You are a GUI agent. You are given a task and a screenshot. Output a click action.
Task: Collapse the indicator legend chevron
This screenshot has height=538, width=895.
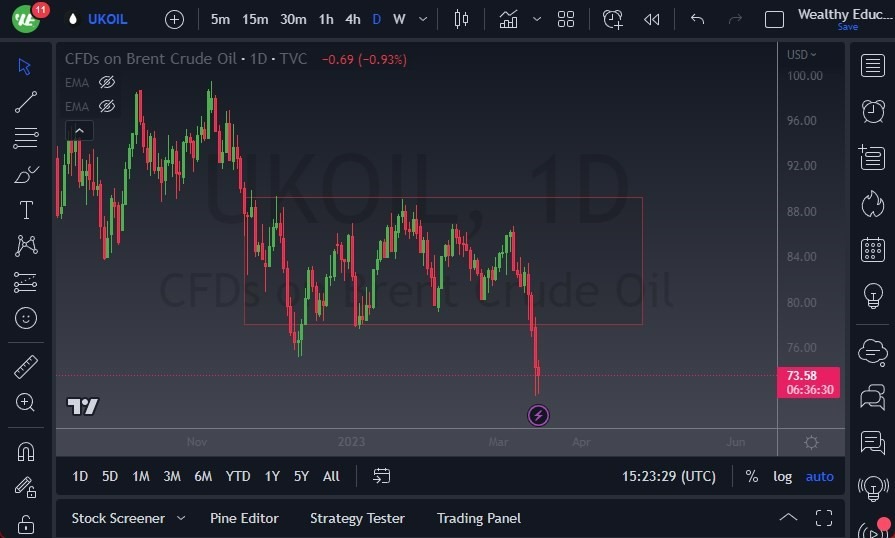pyautogui.click(x=79, y=130)
